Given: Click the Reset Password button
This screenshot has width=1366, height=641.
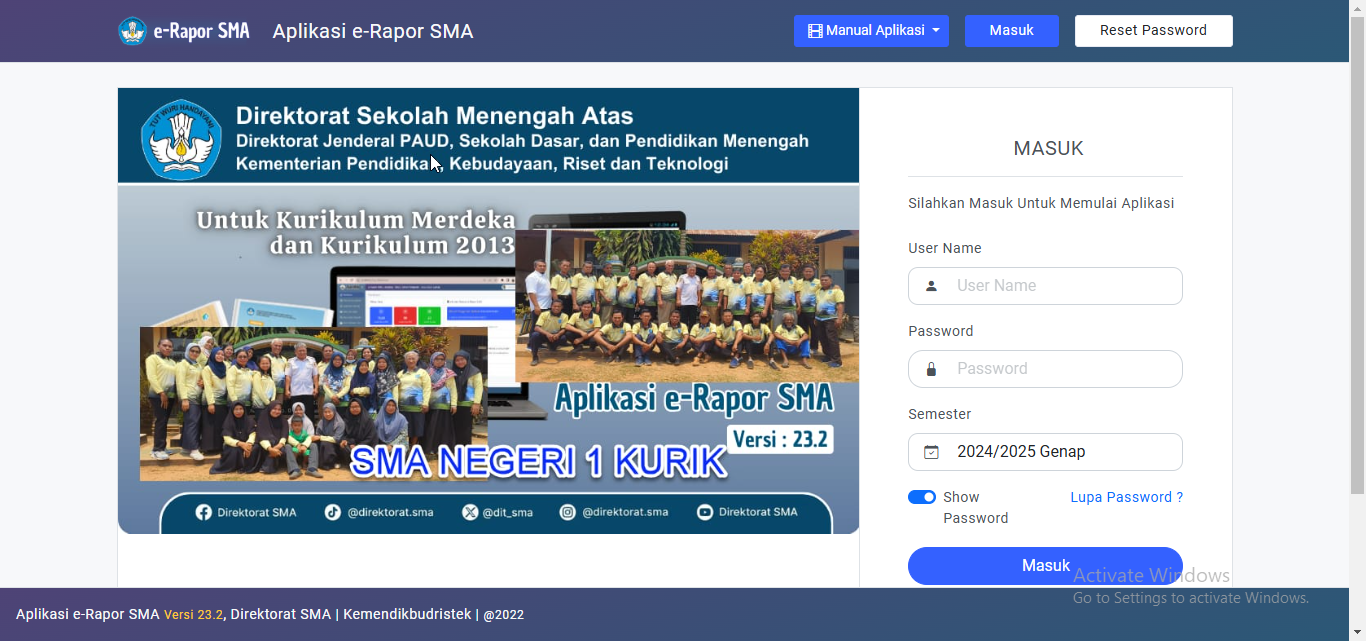Looking at the screenshot, I should coord(1153,31).
